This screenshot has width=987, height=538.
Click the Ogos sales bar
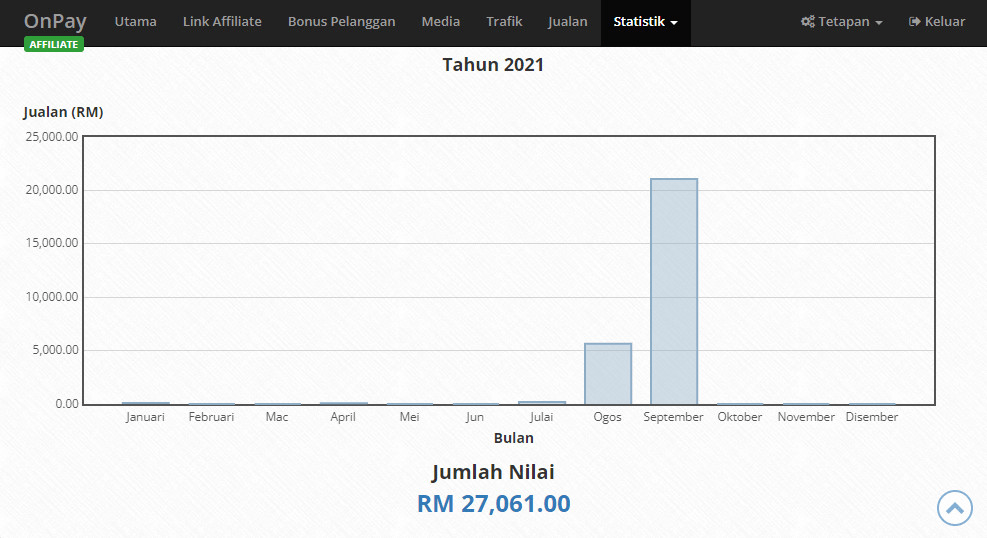point(608,373)
